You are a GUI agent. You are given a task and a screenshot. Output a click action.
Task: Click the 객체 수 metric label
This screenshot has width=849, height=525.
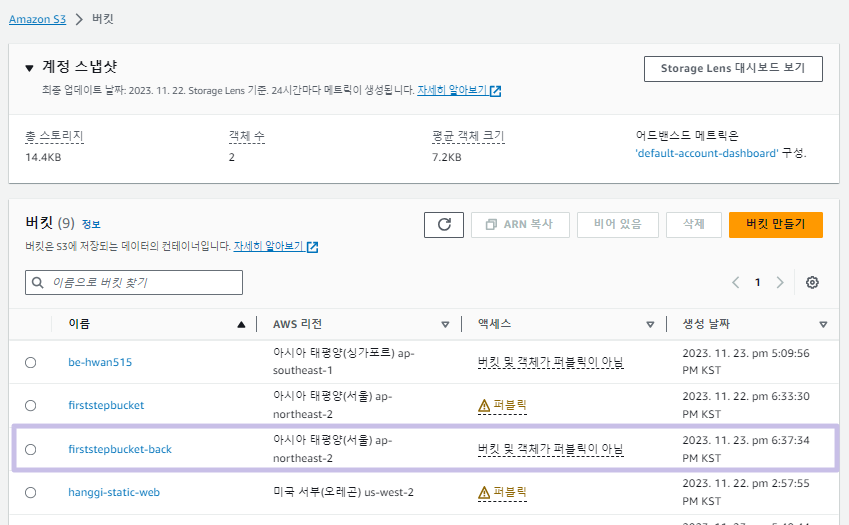pyautogui.click(x=246, y=136)
